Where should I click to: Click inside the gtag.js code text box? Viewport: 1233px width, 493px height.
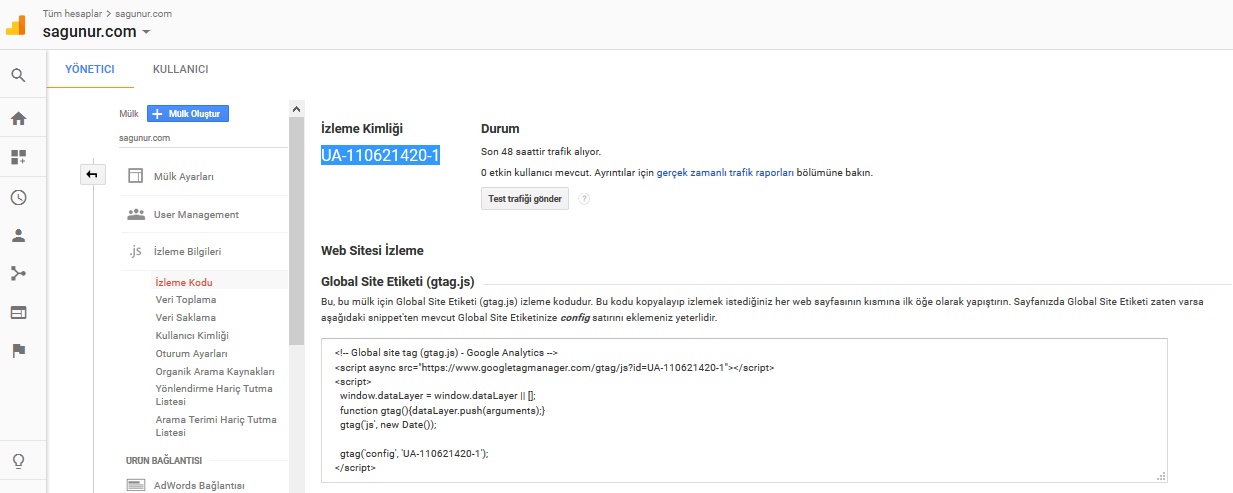745,411
